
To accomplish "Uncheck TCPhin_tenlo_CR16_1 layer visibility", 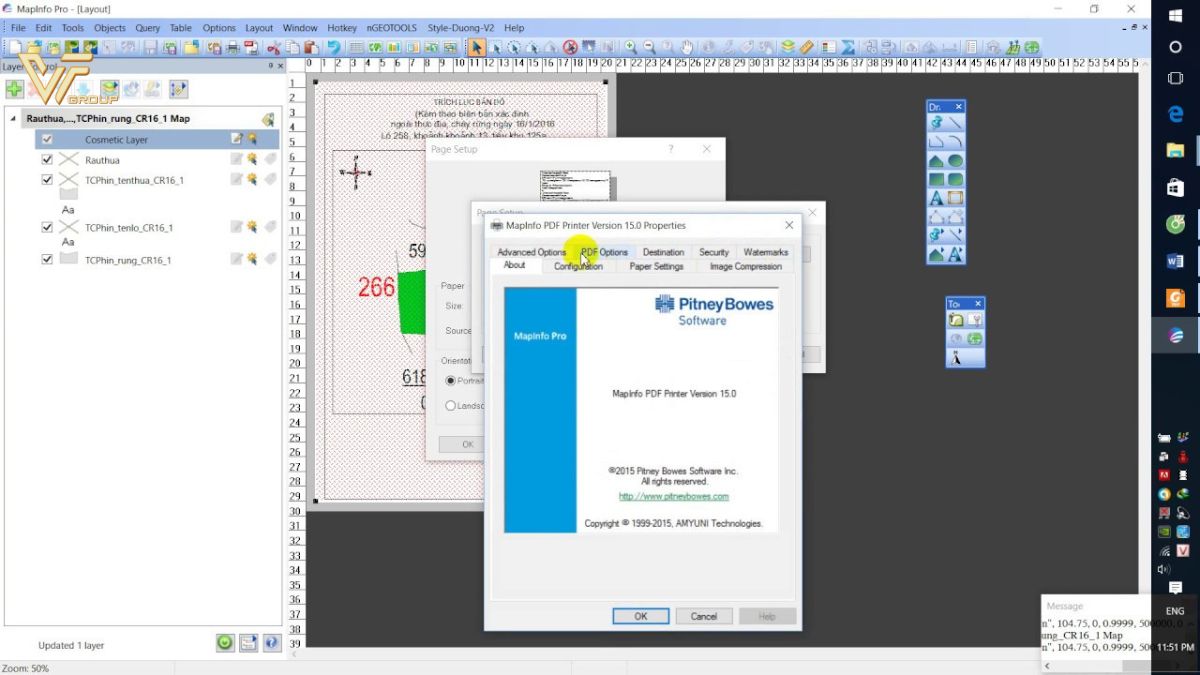I will pos(47,227).
